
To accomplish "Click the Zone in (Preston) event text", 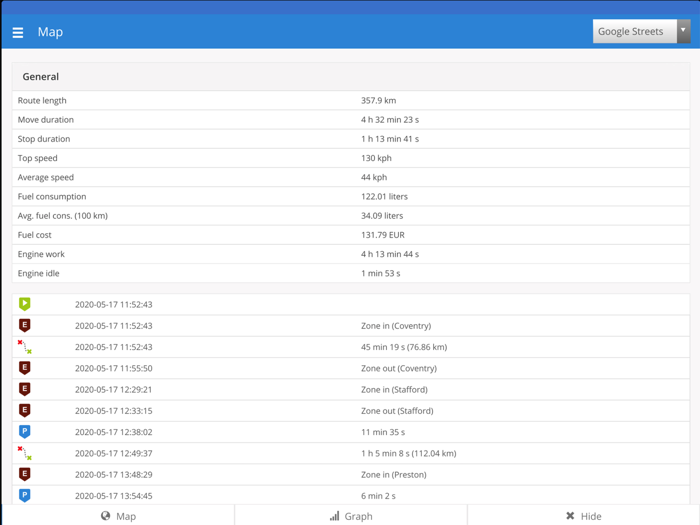I will (x=394, y=475).
